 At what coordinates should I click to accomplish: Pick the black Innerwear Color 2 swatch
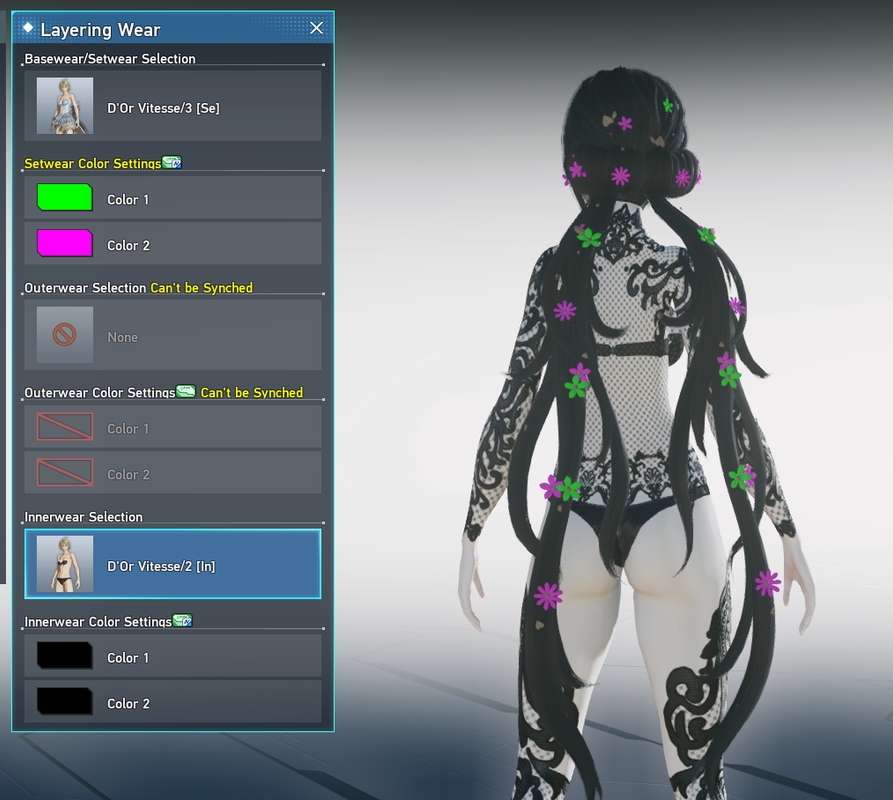pyautogui.click(x=65, y=701)
